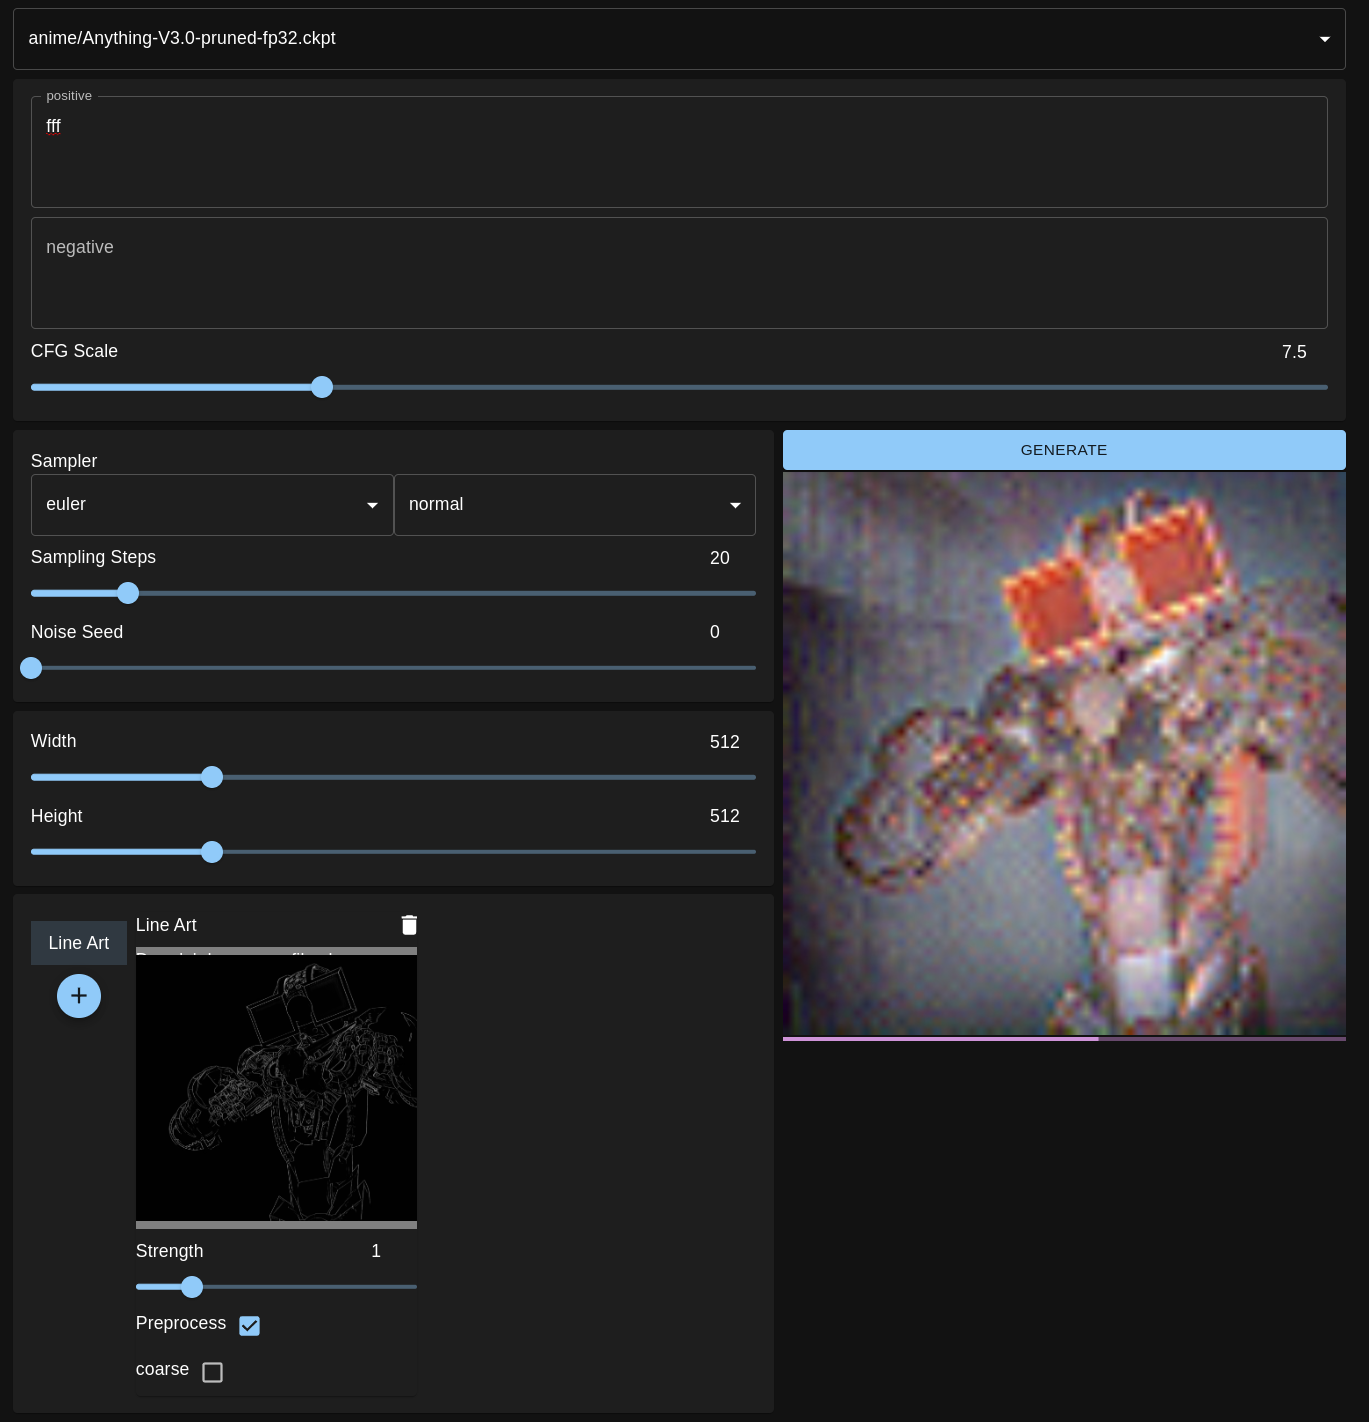The image size is (1369, 1422).
Task: Click the Height slider handle
Action: (212, 852)
